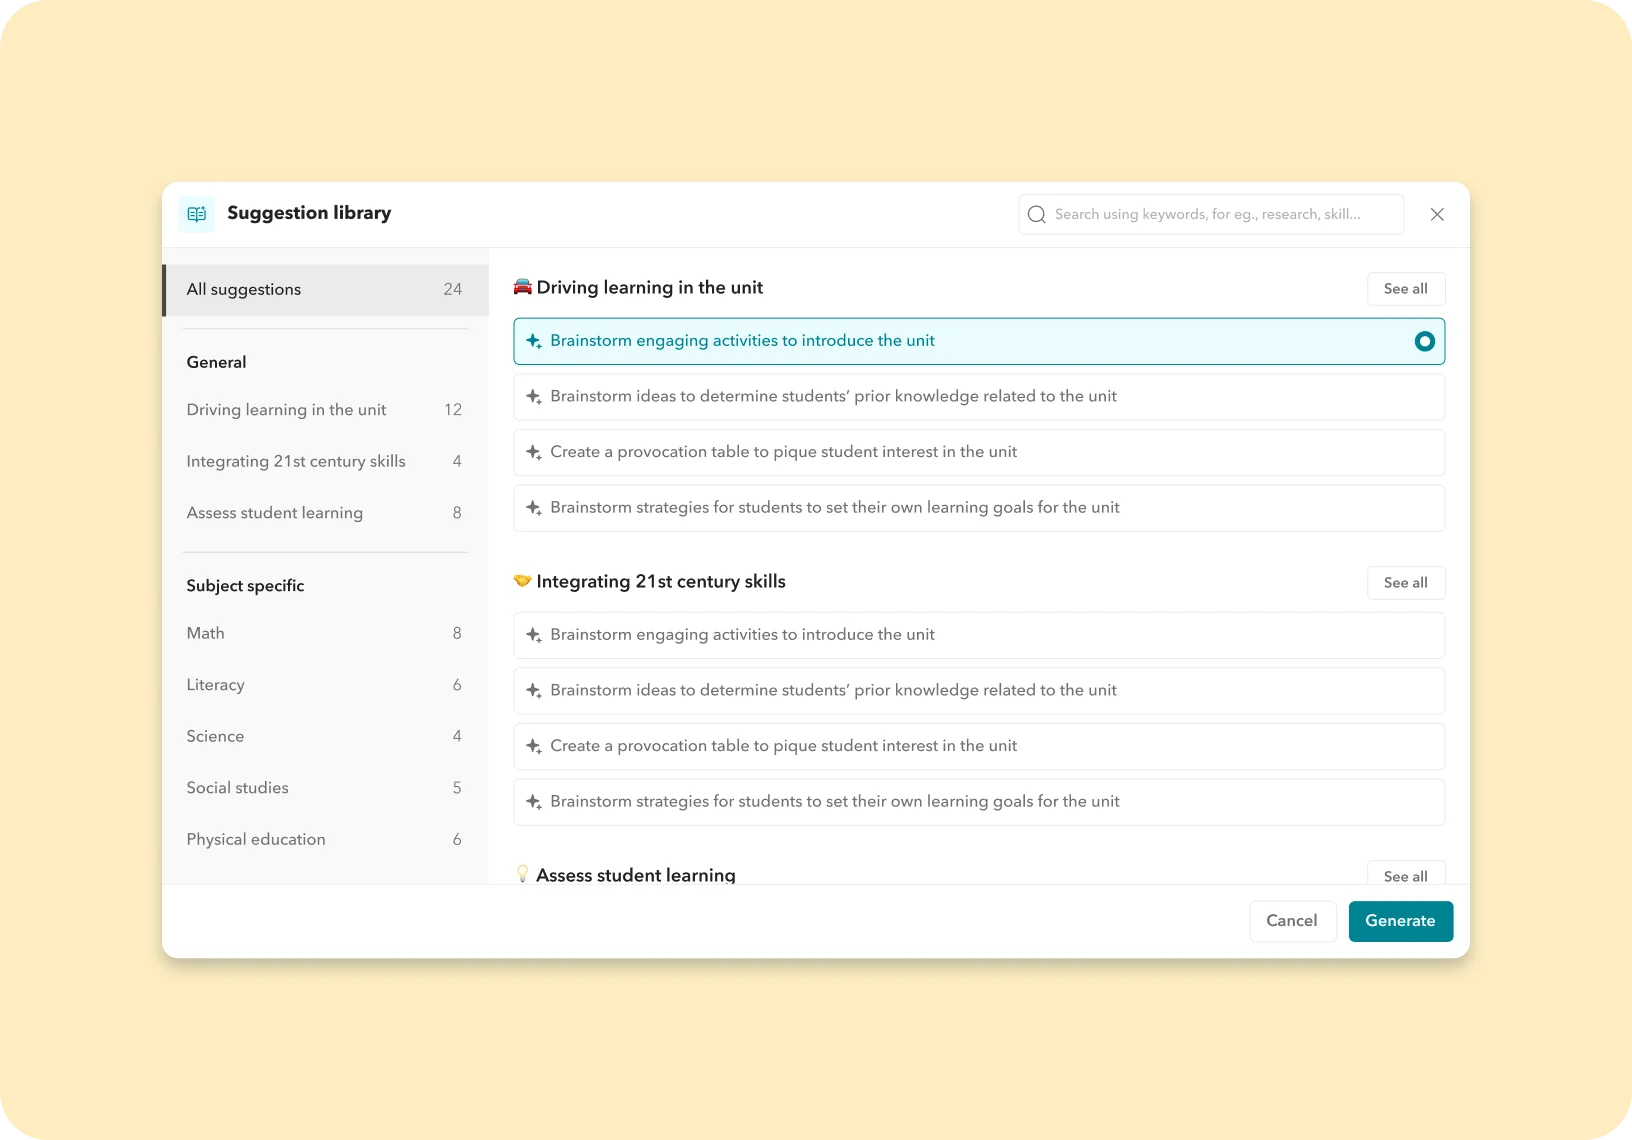Toggle the radio button on the selected suggestion
The width and height of the screenshot is (1632, 1140).
click(1424, 341)
